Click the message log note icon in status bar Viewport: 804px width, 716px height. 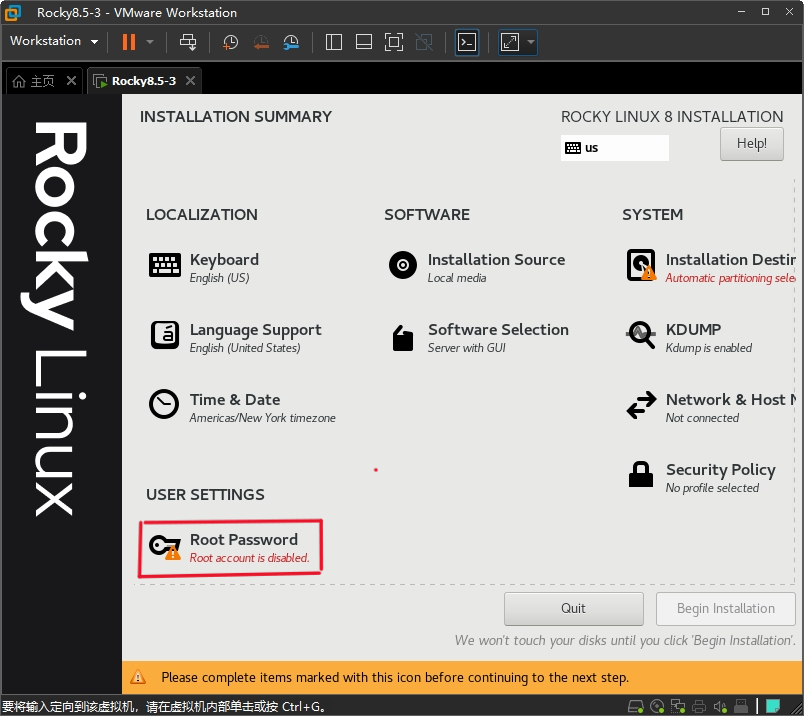pos(773,707)
